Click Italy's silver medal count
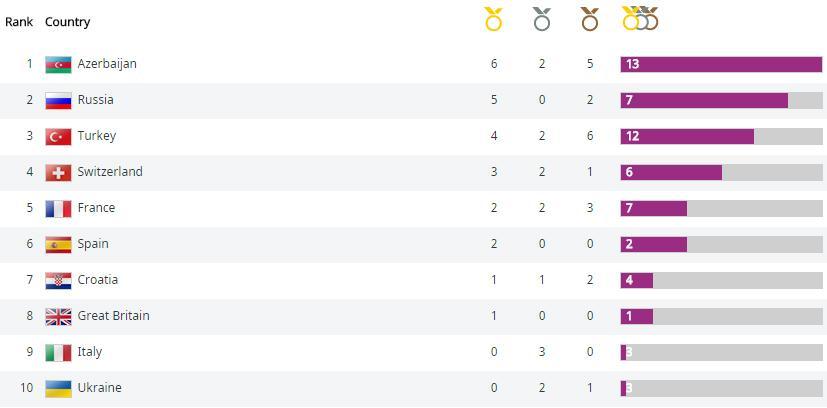The image size is (827, 408). [542, 352]
